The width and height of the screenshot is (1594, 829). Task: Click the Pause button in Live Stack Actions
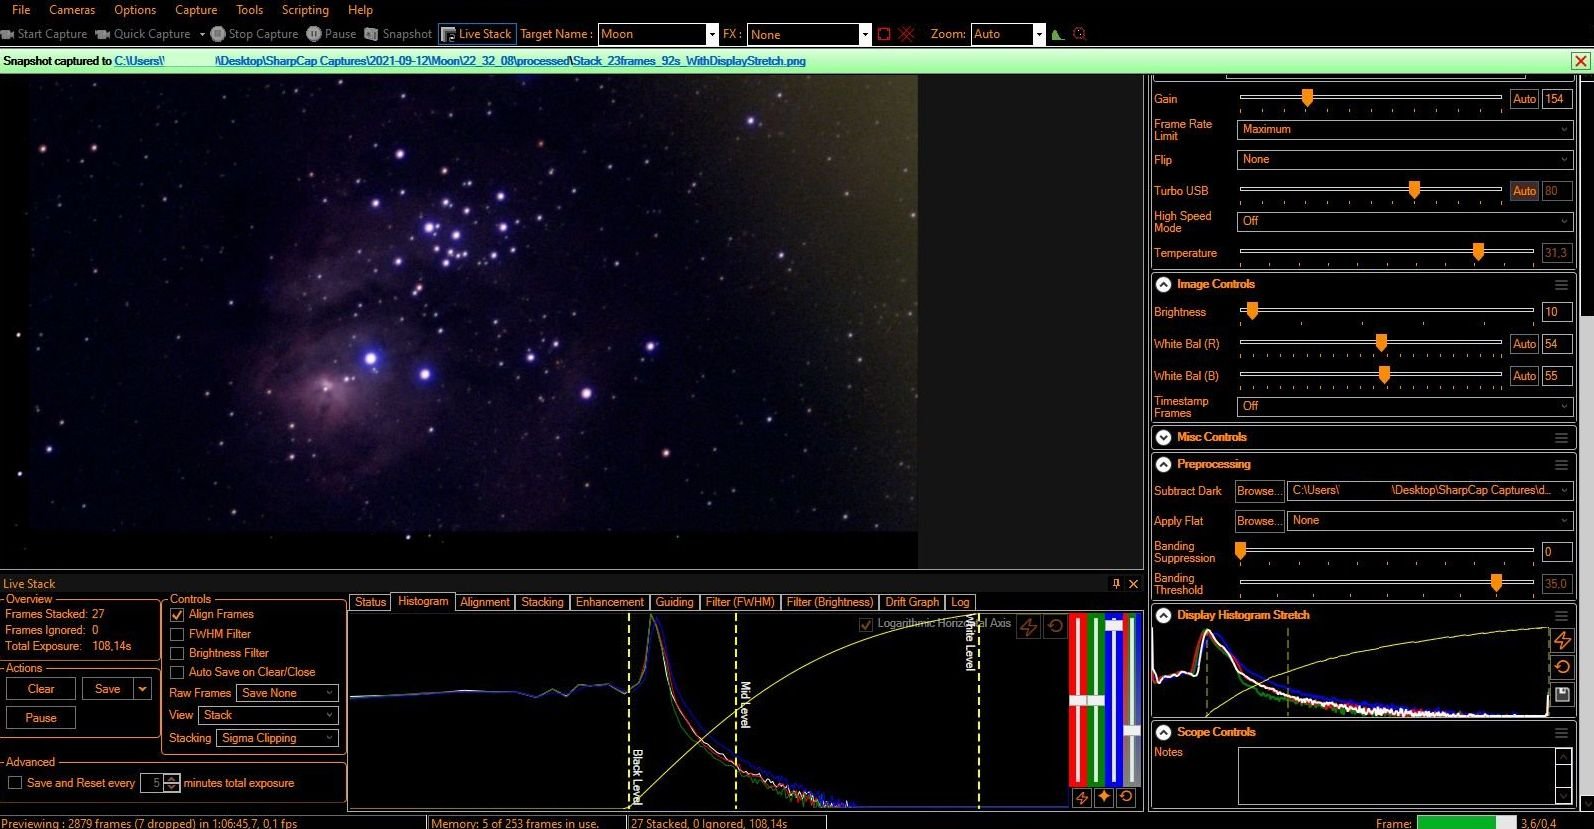41,718
